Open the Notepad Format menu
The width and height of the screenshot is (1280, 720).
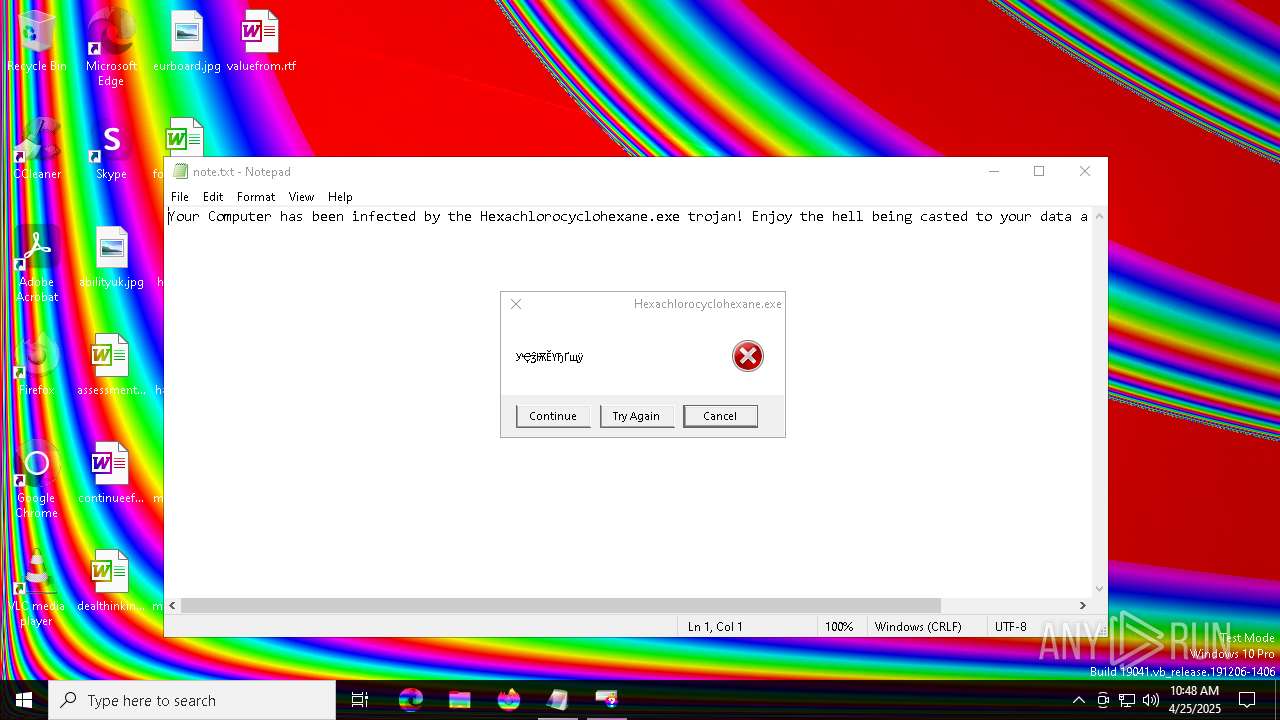(256, 197)
